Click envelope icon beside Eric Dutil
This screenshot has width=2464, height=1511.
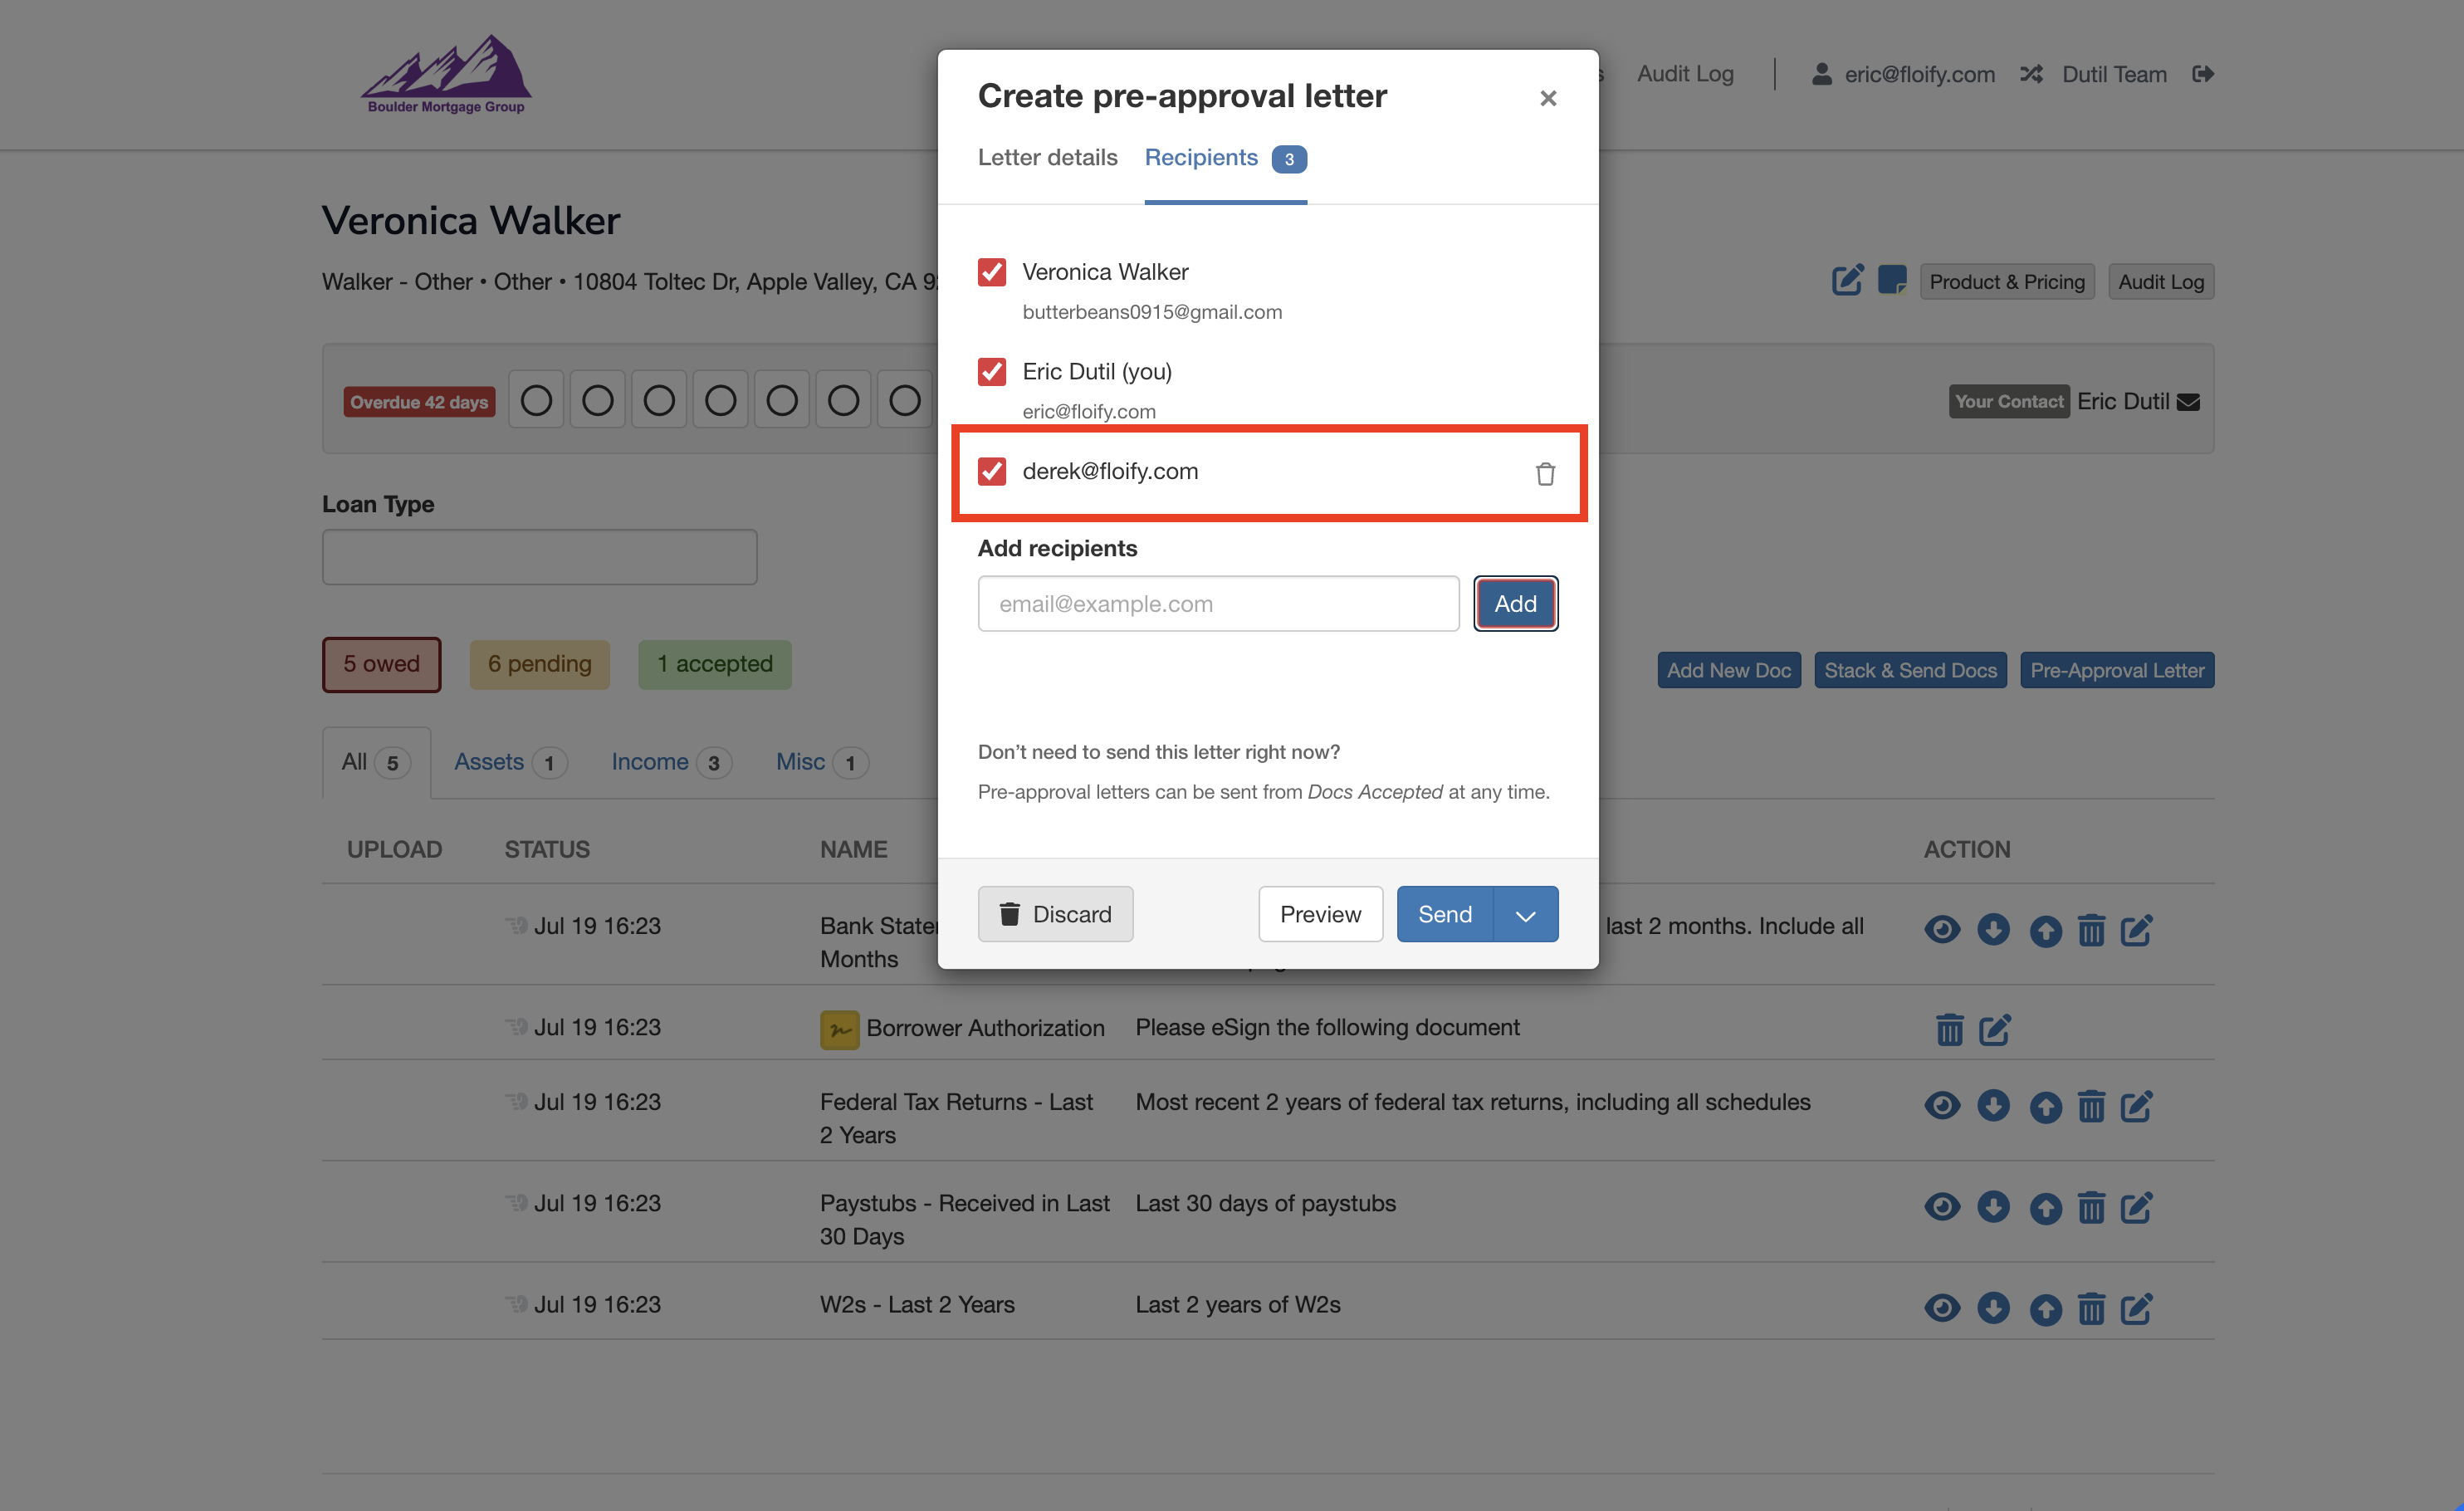pos(2188,402)
